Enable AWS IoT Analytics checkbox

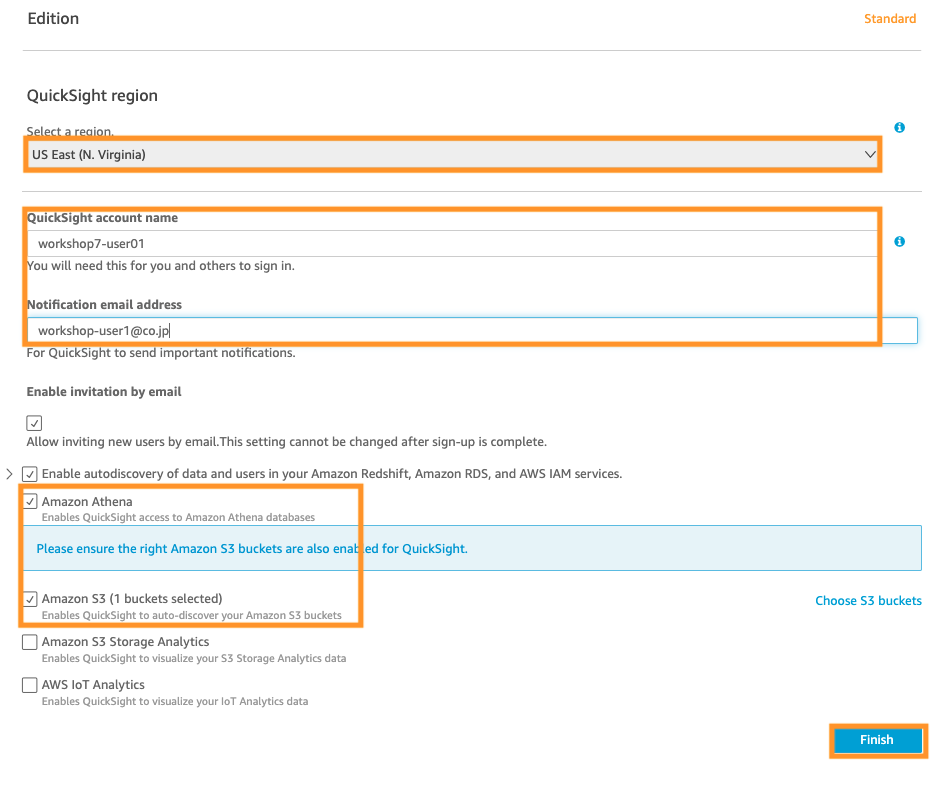click(30, 685)
